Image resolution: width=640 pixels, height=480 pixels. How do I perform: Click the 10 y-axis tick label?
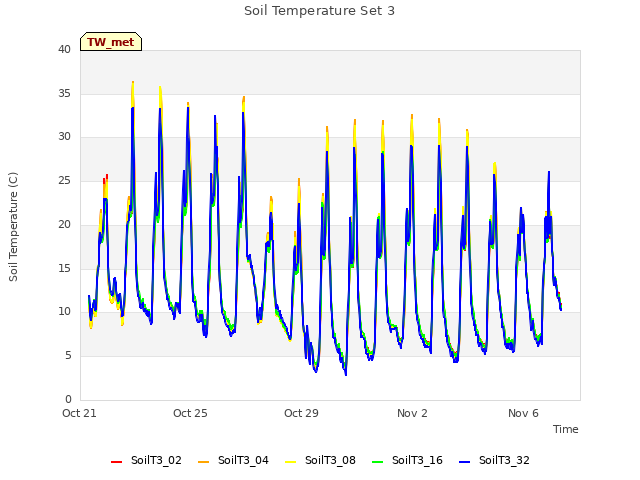pos(64,312)
